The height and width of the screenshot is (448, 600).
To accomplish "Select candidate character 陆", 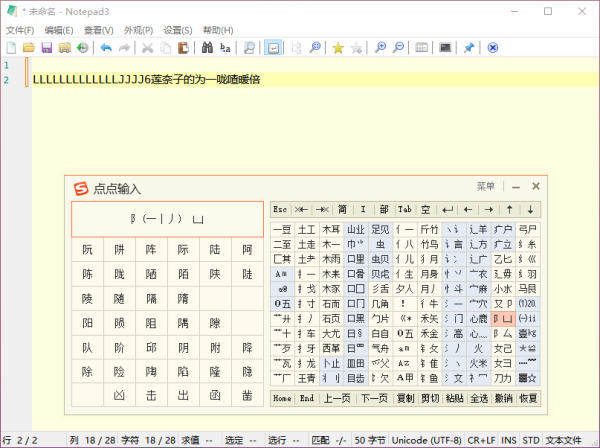I will point(215,250).
